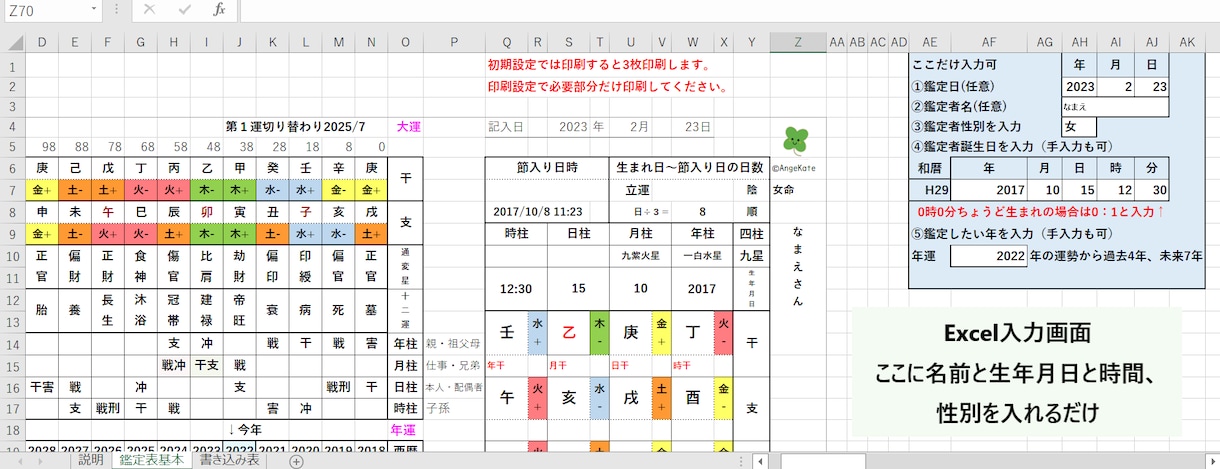Click the ここだけ入力可 label cell
The image size is (1220, 469).
pyautogui.click(x=948, y=65)
